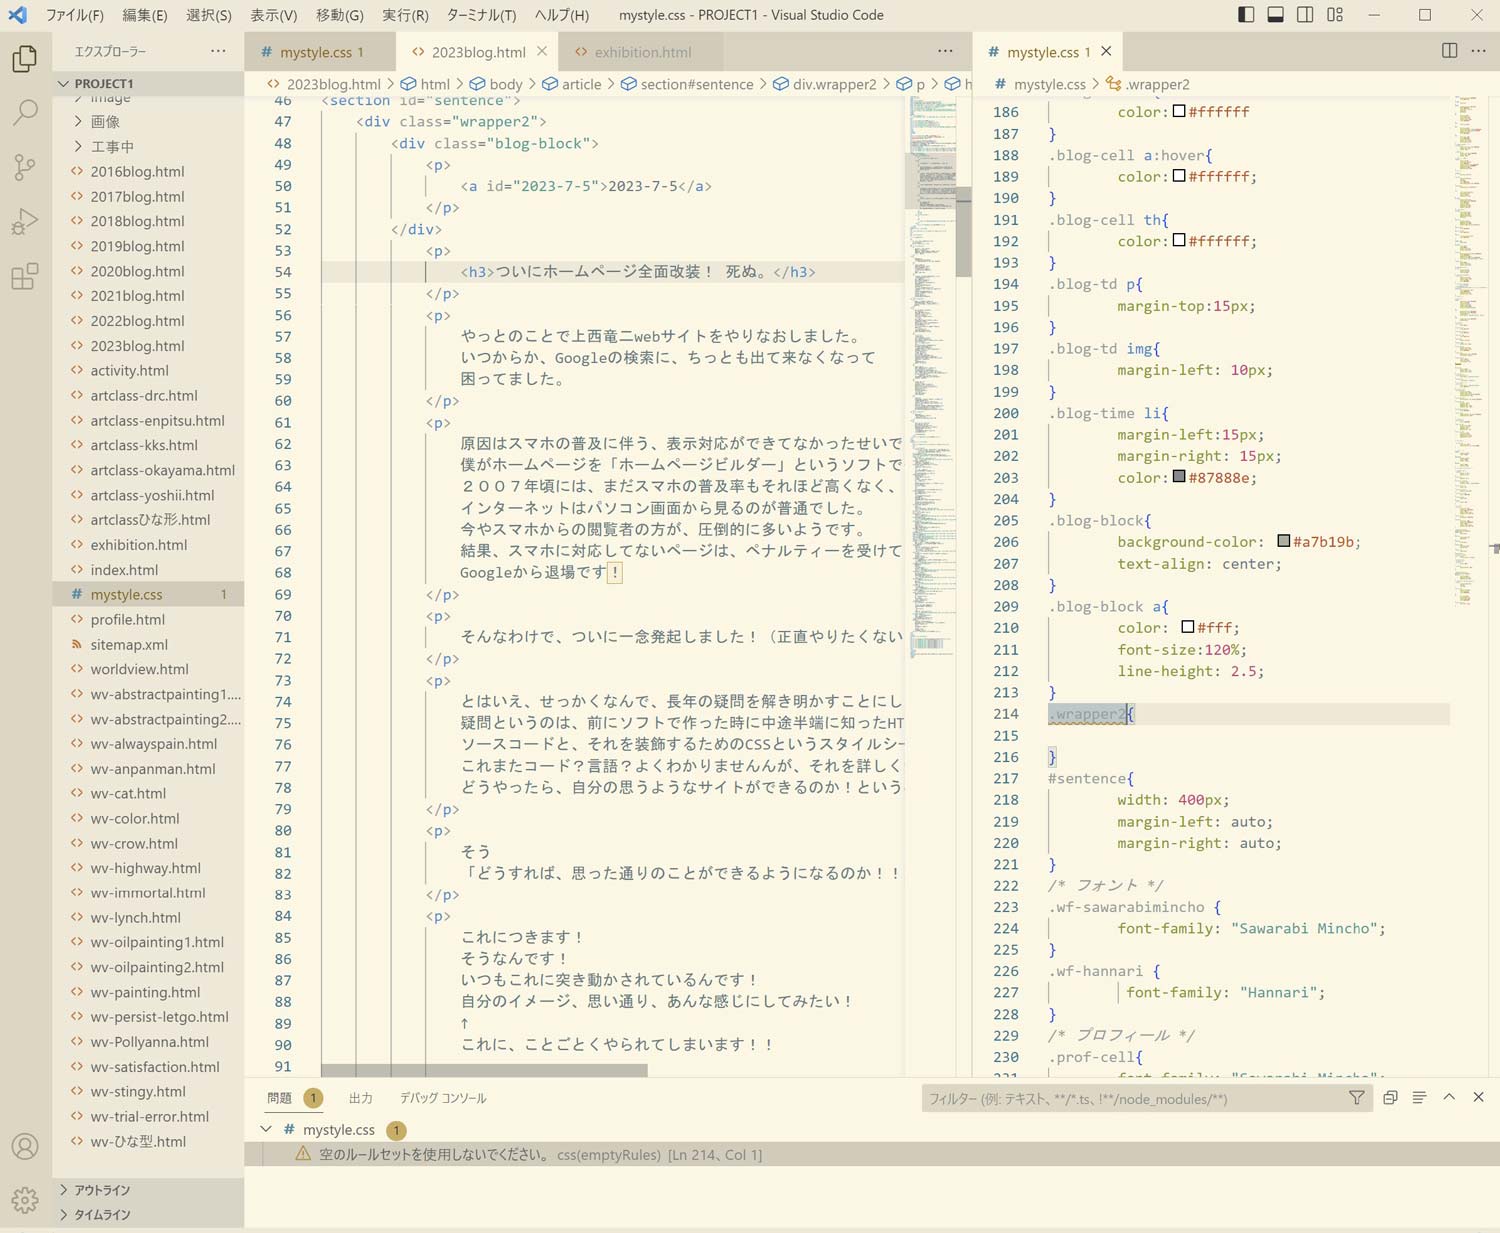Toggle the secondary sidebar layout button
The image size is (1500, 1233).
click(1305, 15)
